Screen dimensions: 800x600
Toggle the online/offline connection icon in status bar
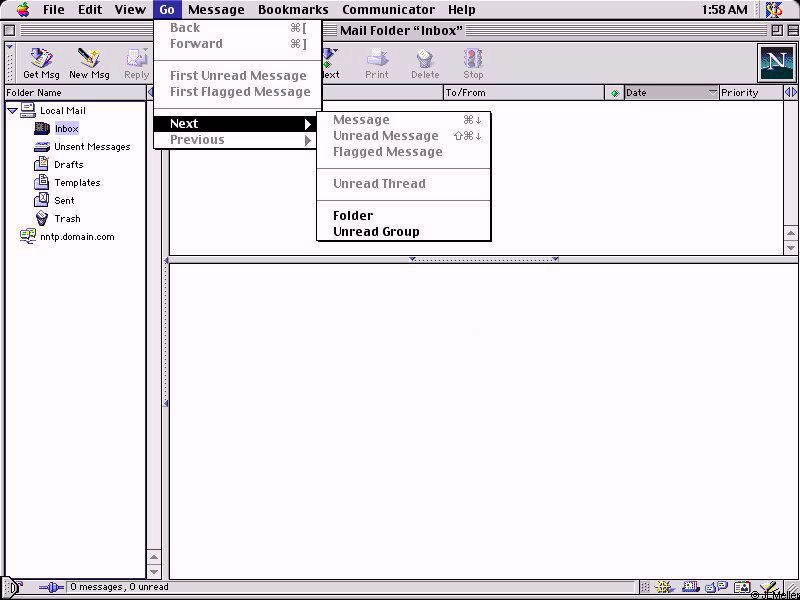49,587
